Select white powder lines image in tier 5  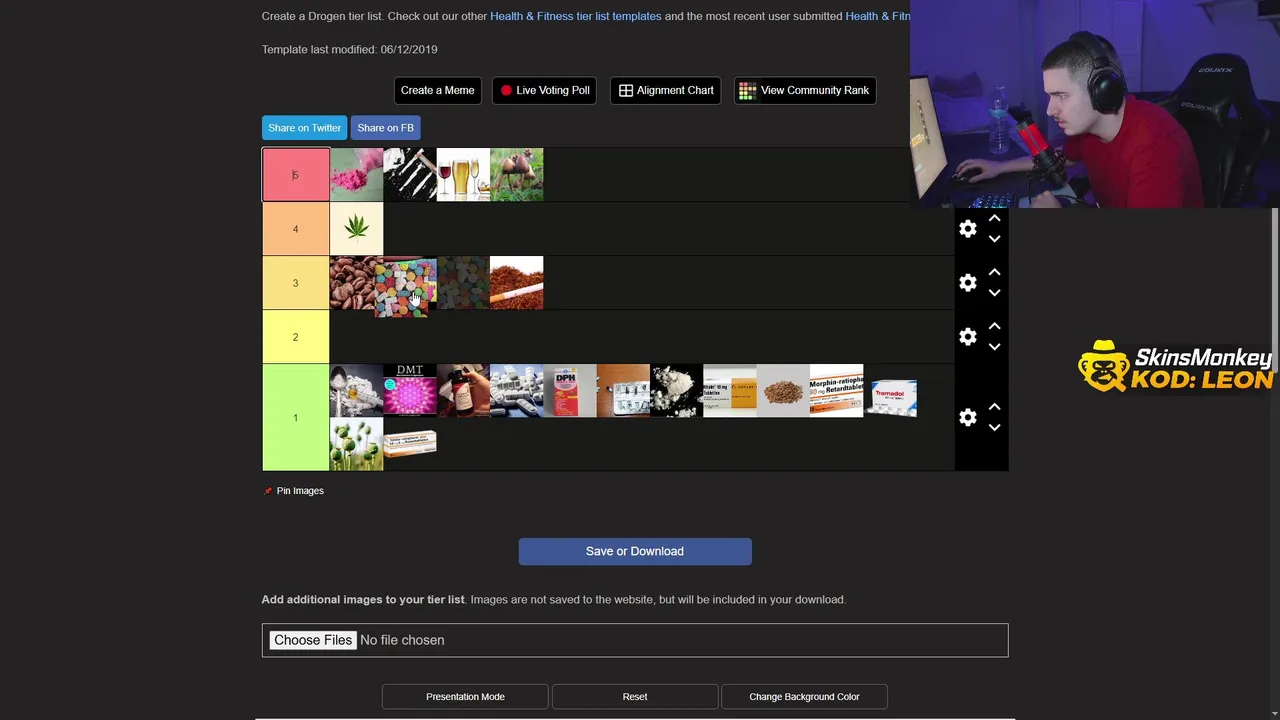click(410, 175)
